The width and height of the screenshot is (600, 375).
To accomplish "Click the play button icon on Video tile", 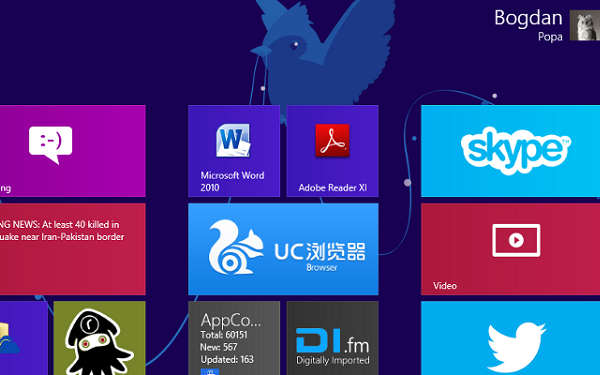I will click(x=516, y=240).
